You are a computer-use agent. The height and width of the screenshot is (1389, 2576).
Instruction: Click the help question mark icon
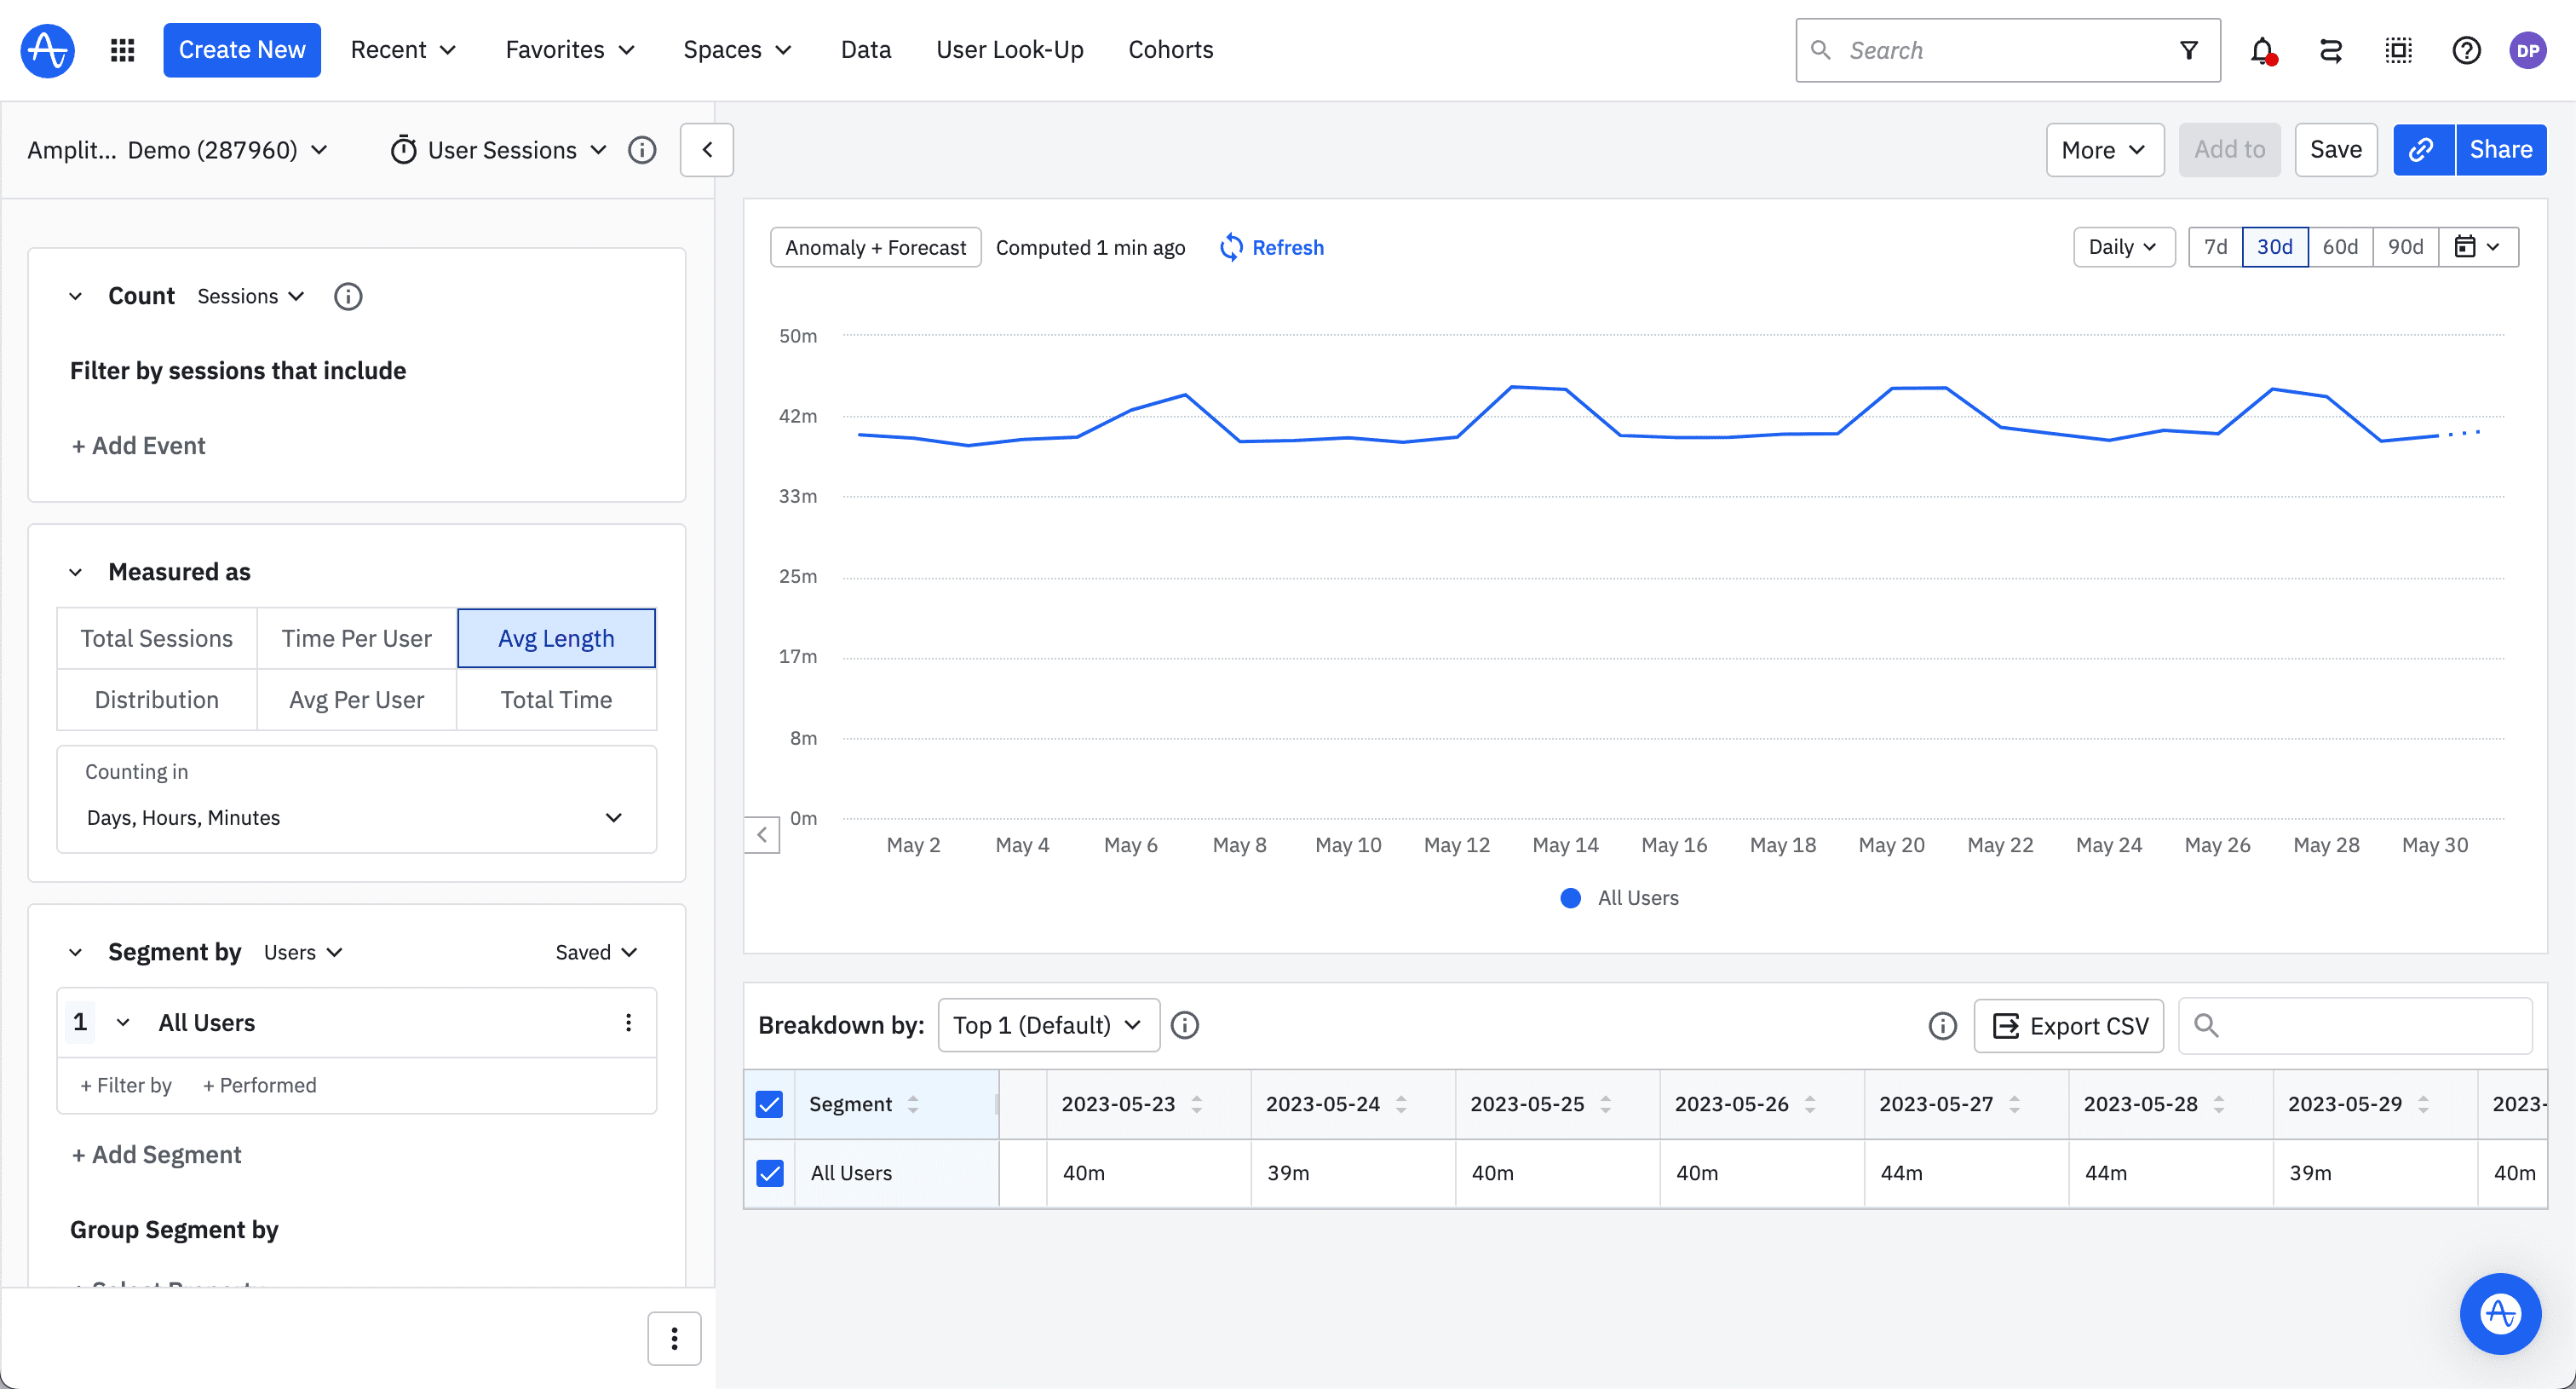2466,50
